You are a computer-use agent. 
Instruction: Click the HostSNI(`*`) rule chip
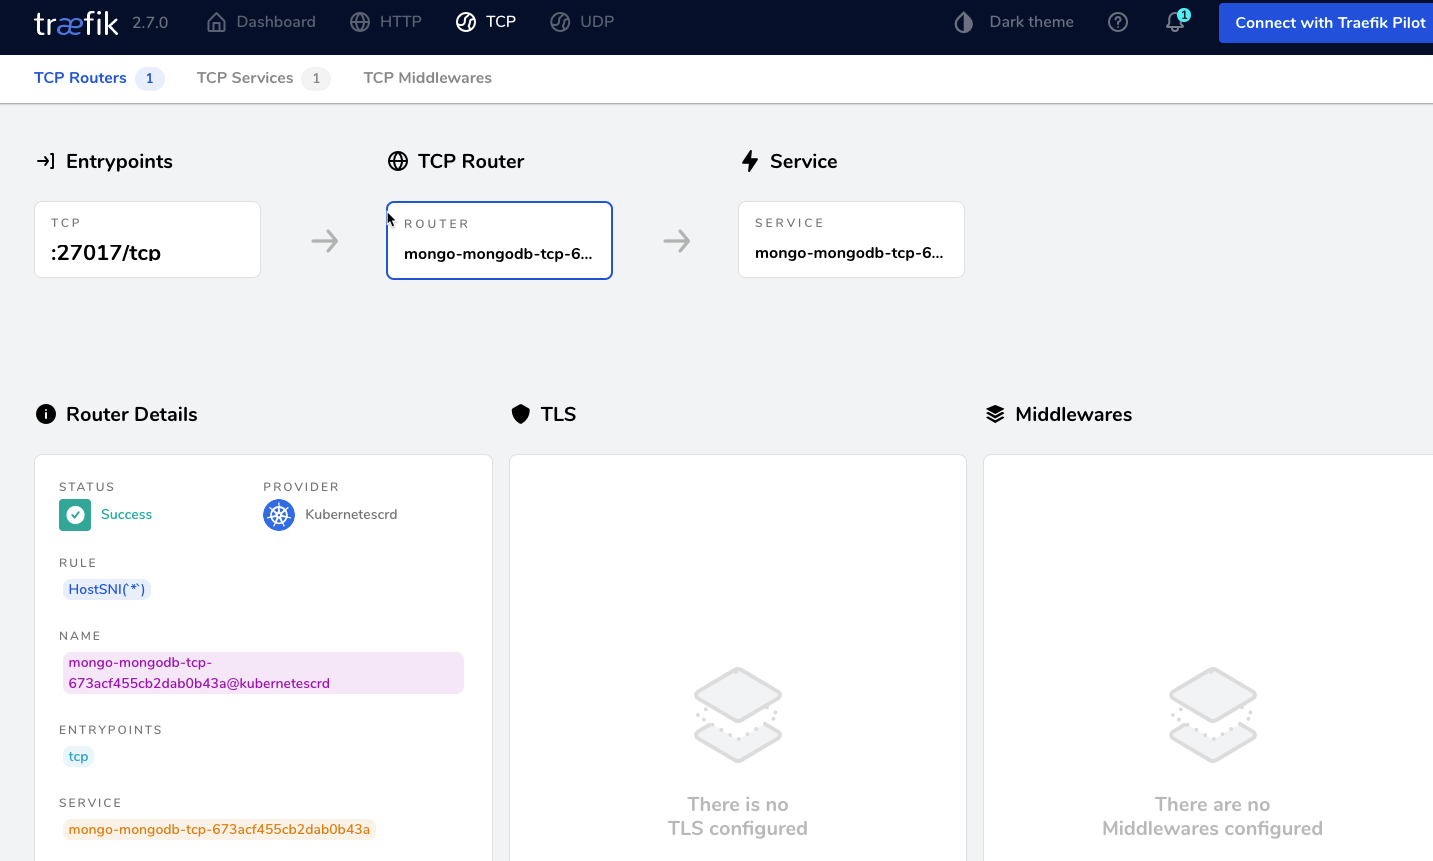[x=107, y=589]
